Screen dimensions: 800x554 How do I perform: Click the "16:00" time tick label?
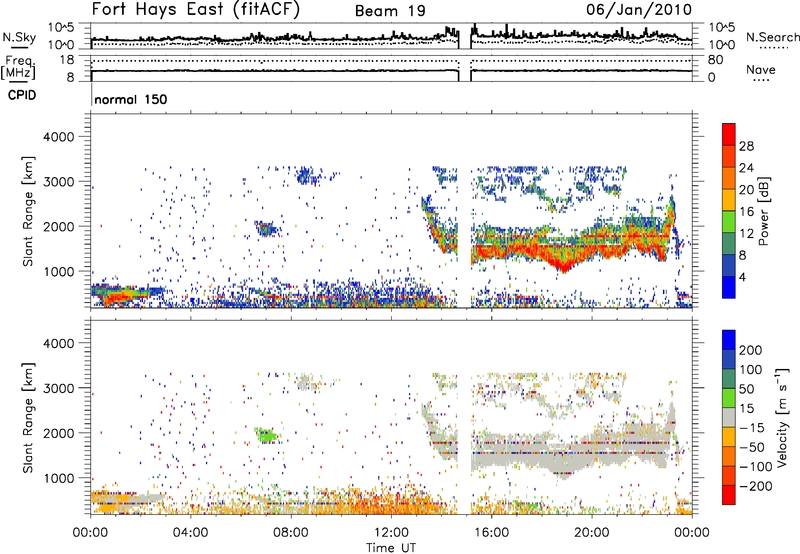point(491,533)
